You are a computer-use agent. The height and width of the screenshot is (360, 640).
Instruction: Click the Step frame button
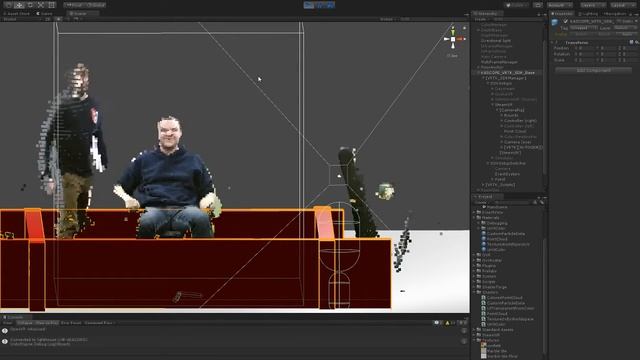click(330, 5)
